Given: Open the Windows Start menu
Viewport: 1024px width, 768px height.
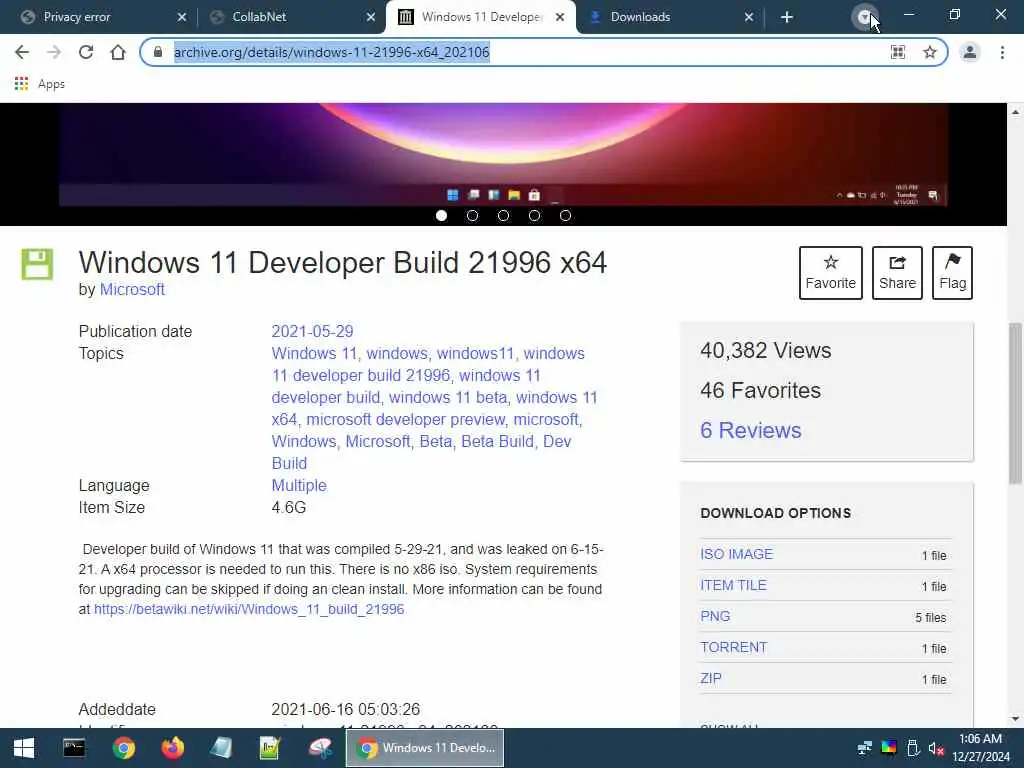Looking at the screenshot, I should 24,748.
